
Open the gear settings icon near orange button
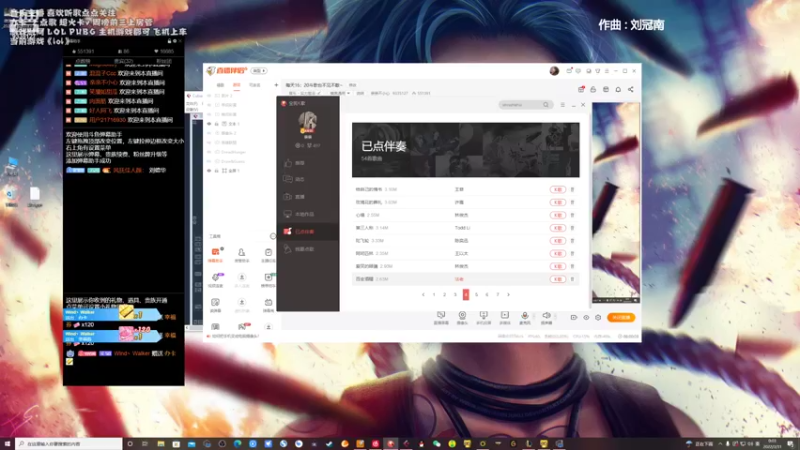click(598, 317)
